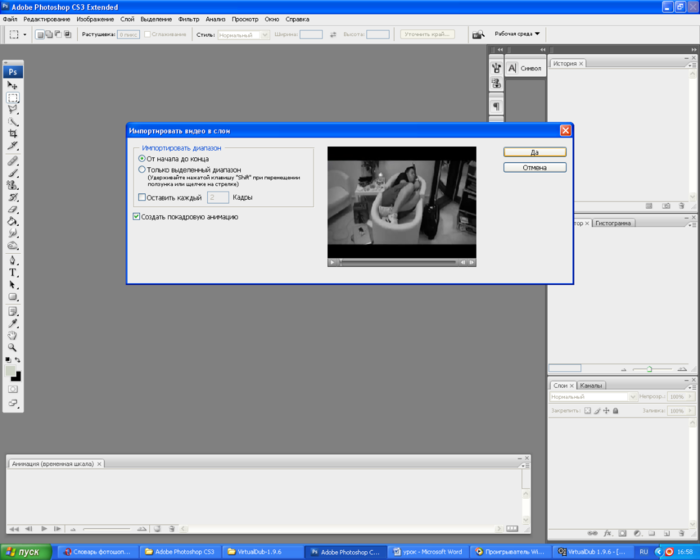Select the Pen tool

click(x=12, y=260)
